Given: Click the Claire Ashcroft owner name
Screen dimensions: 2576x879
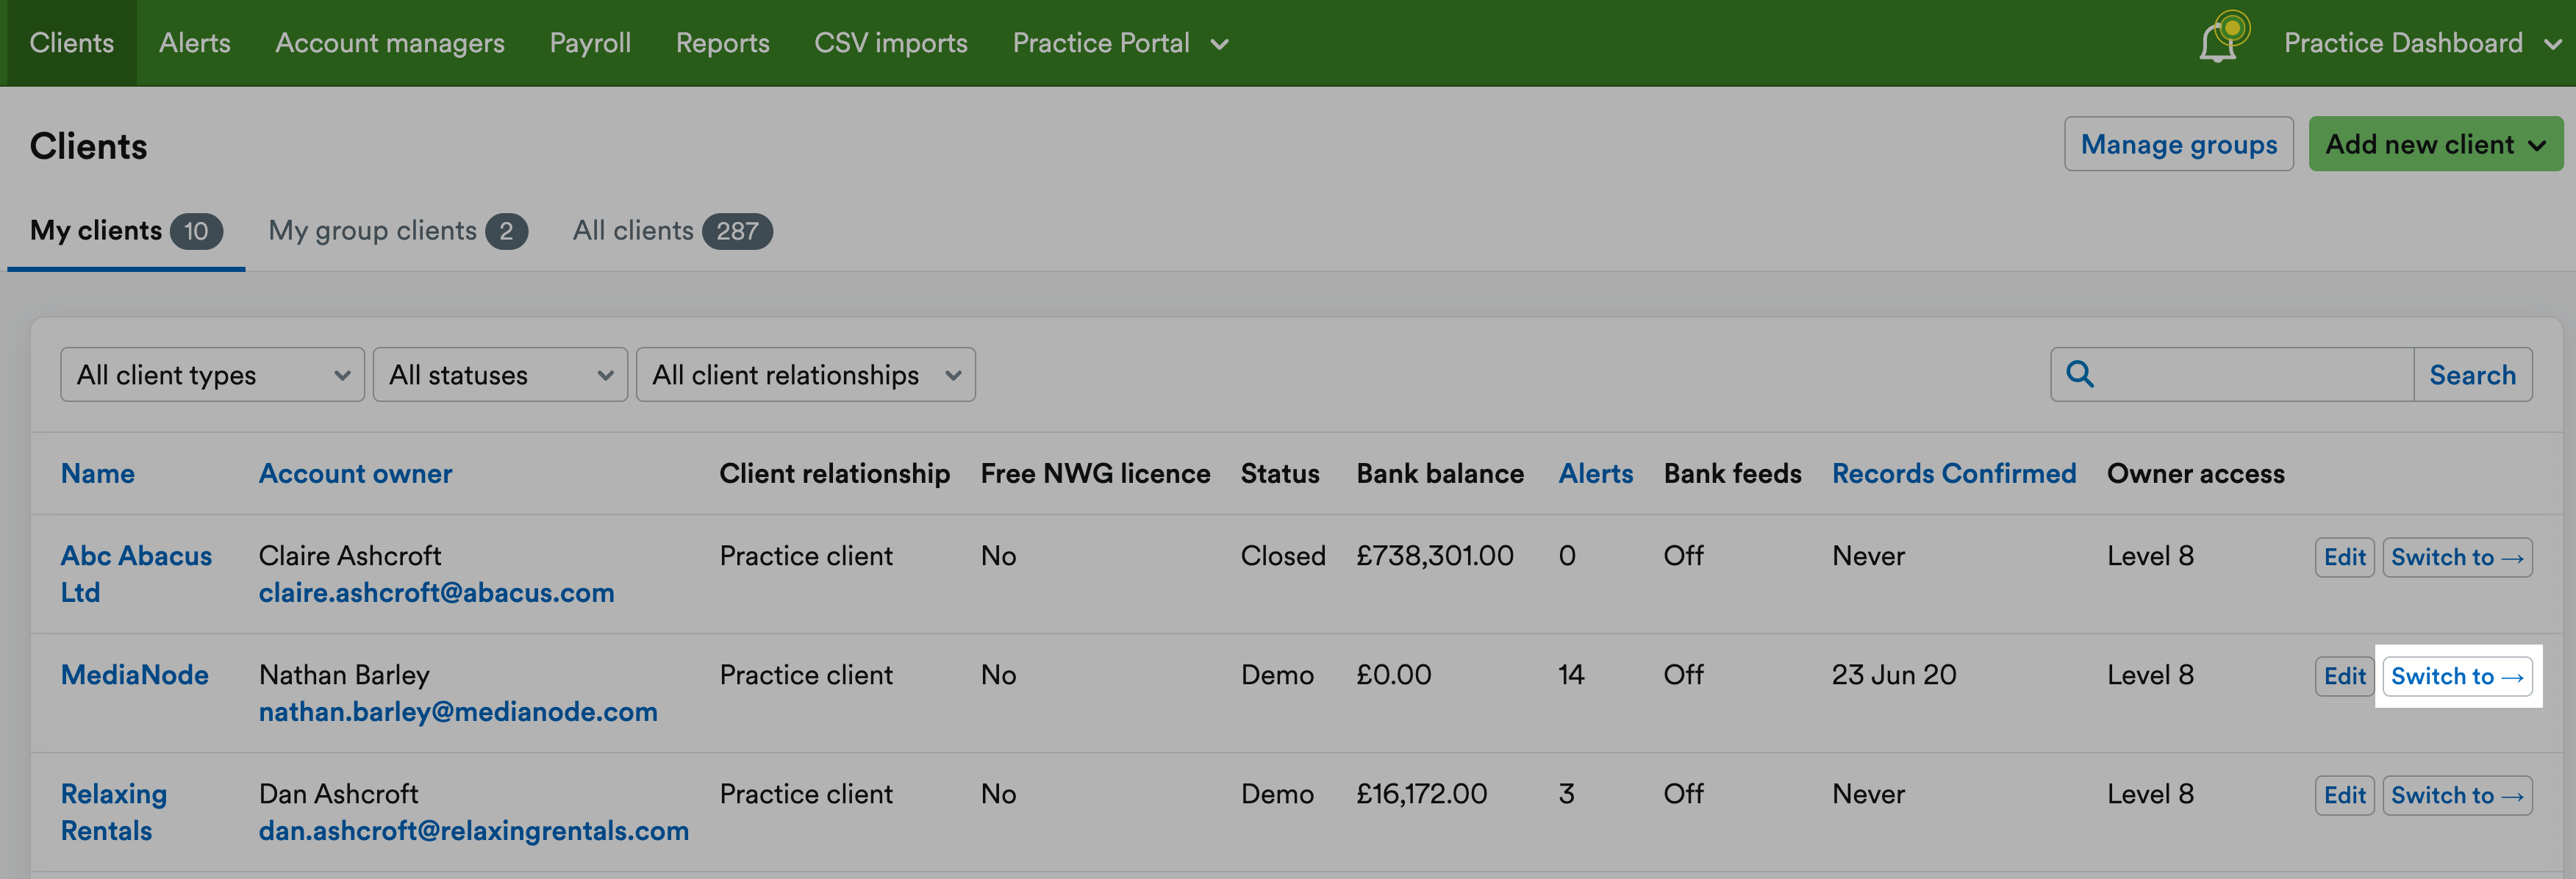Looking at the screenshot, I should pyautogui.click(x=349, y=556).
